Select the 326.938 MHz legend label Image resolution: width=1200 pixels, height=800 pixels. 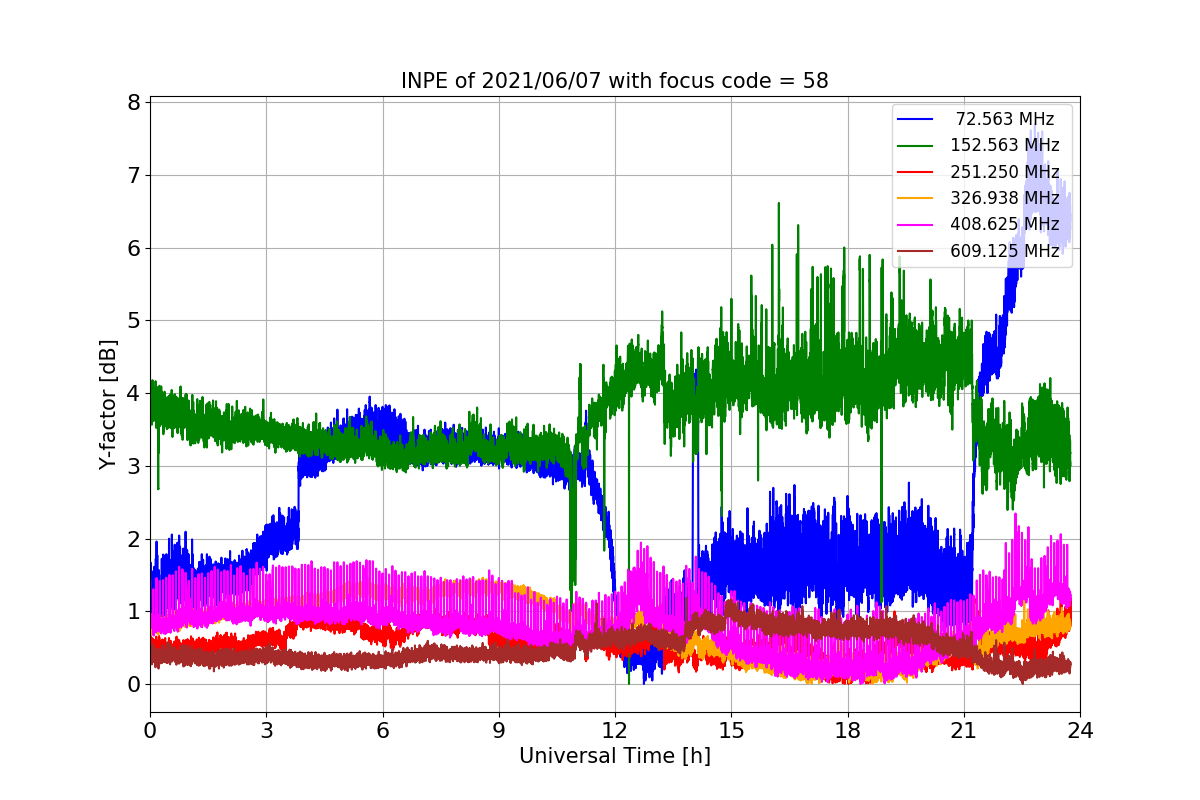(1004, 198)
